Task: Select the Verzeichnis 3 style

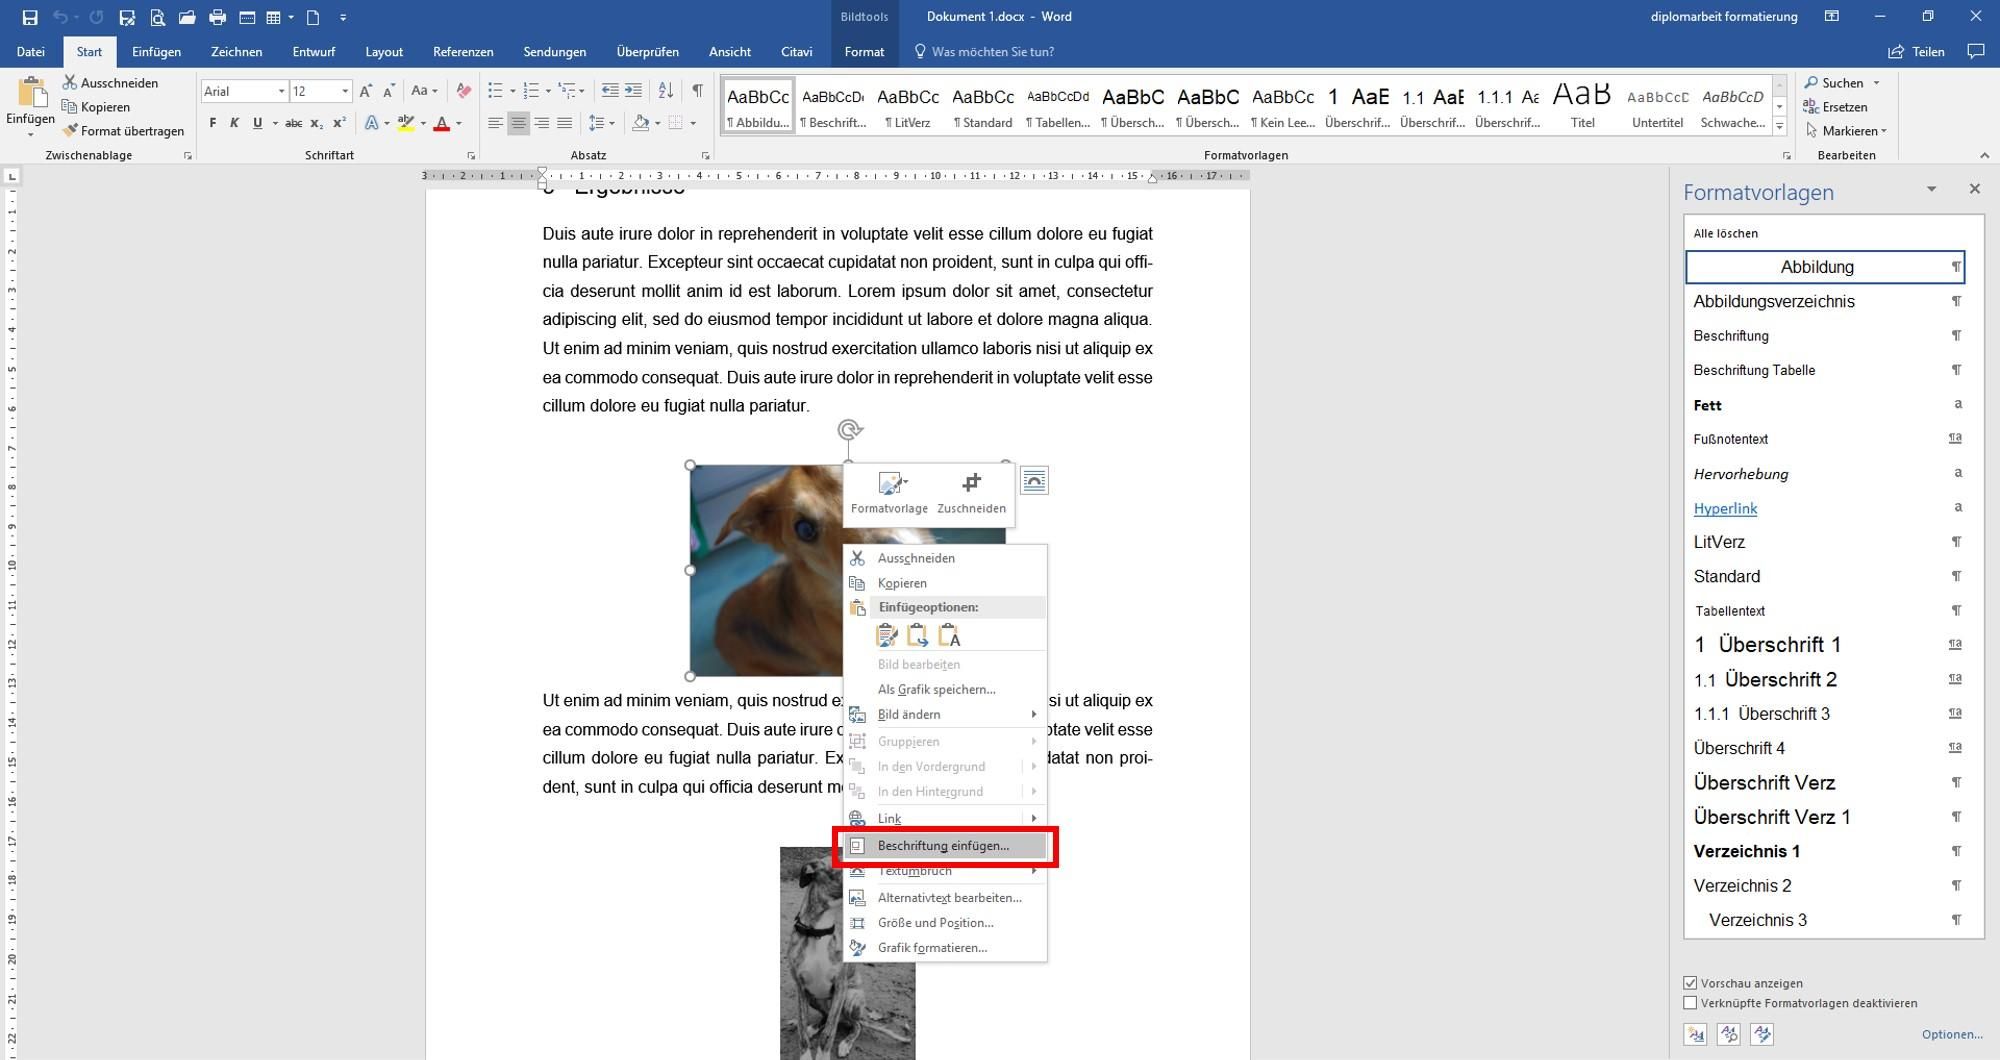Action: [x=1825, y=920]
